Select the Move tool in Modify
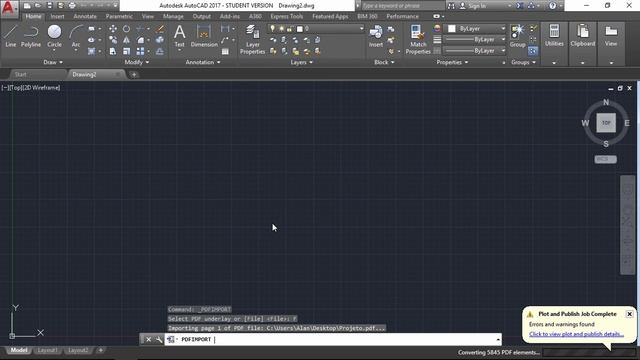Screen dimensions: 640x360 pyautogui.click(x=113, y=29)
